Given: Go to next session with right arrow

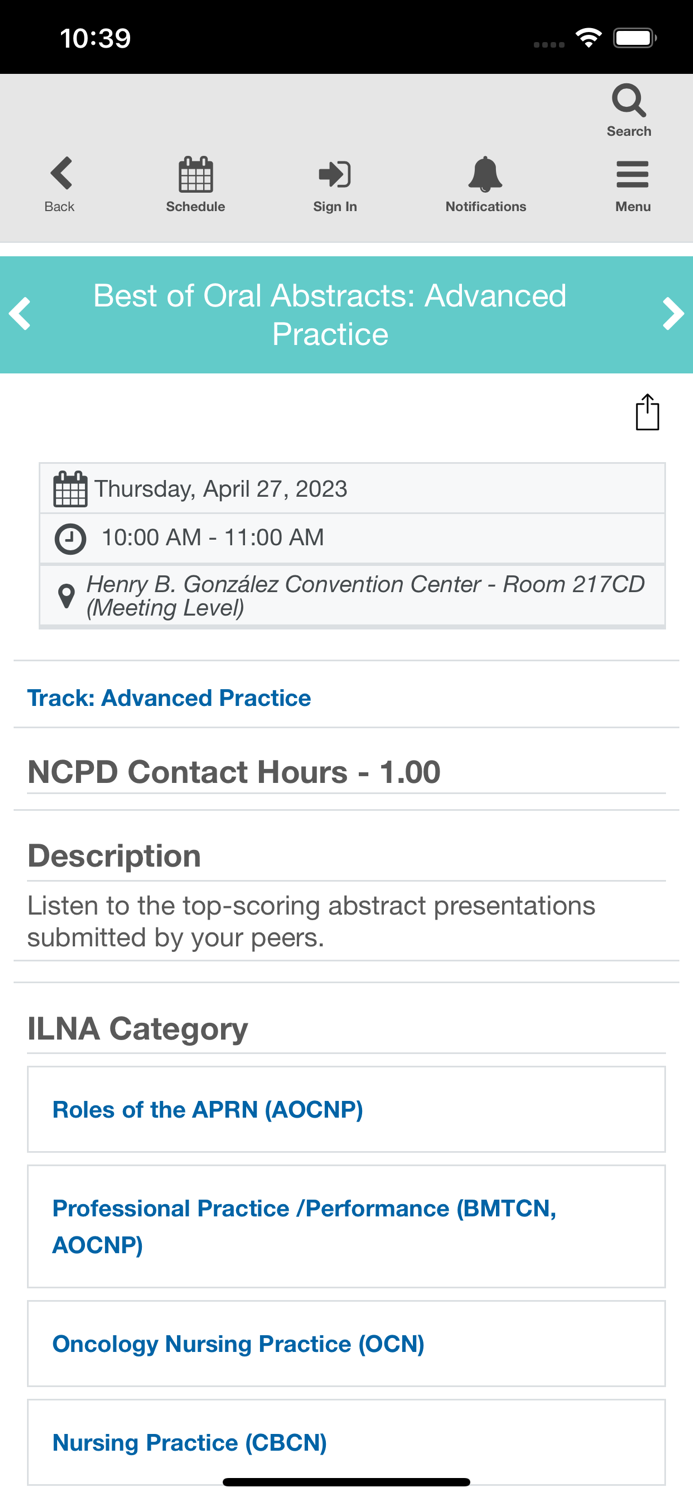Looking at the screenshot, I should pos(673,314).
